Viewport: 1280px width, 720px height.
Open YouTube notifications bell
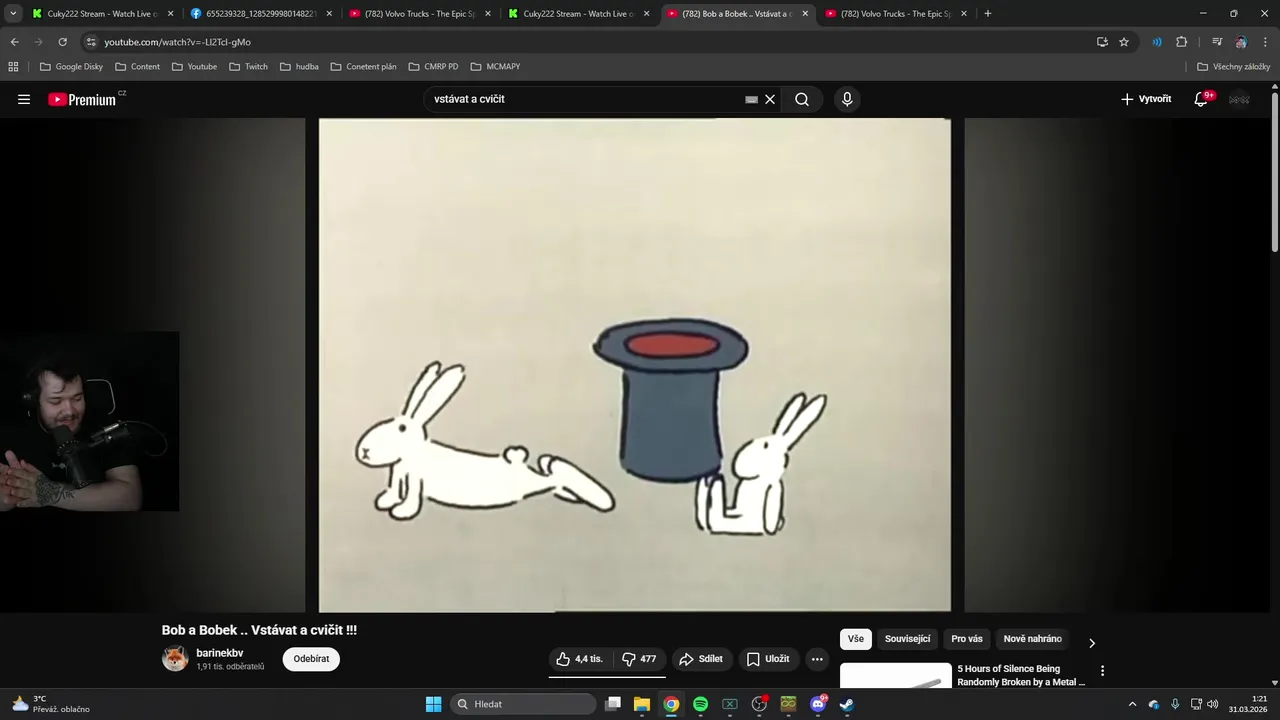pos(1201,99)
